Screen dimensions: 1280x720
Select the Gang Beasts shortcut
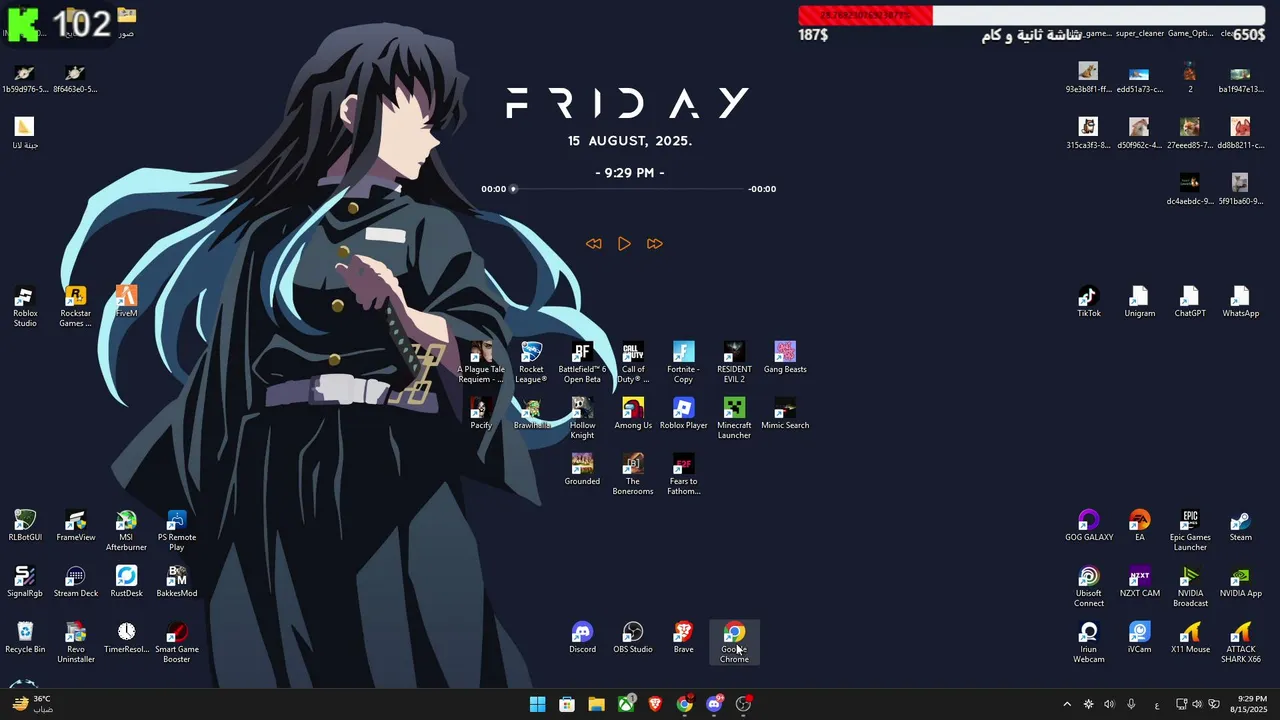(785, 358)
